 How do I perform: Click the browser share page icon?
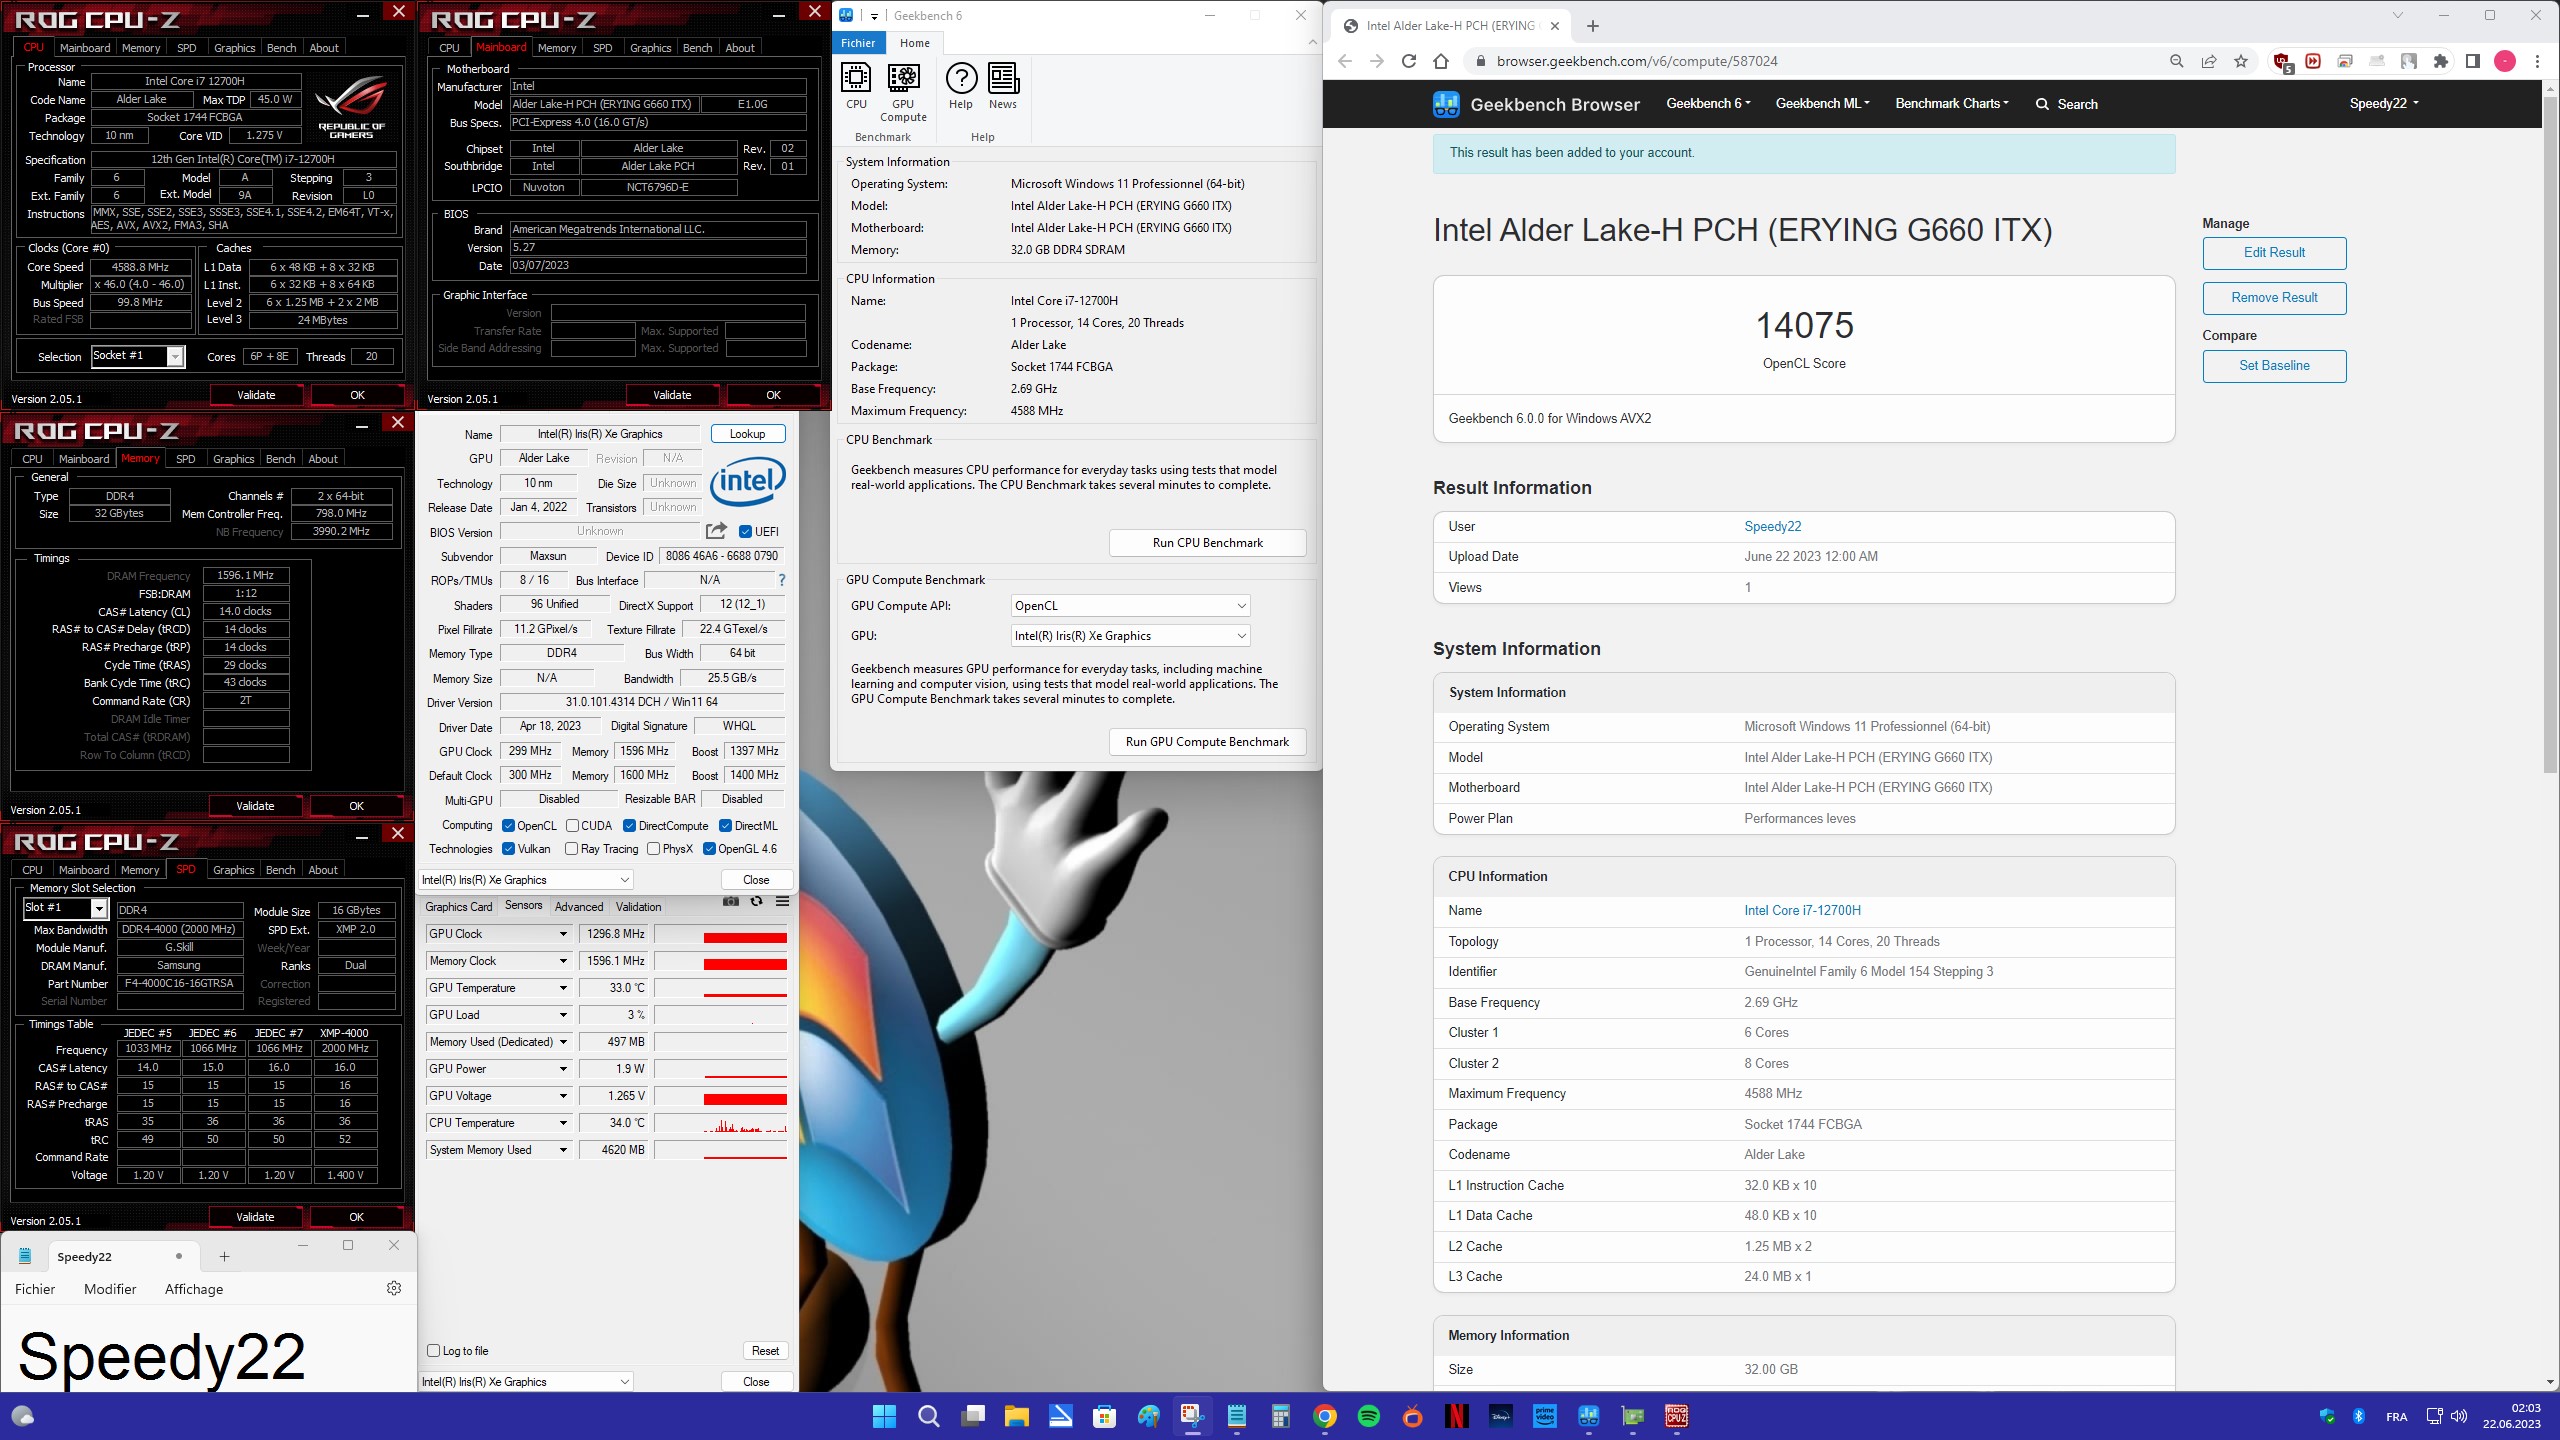[x=2209, y=61]
